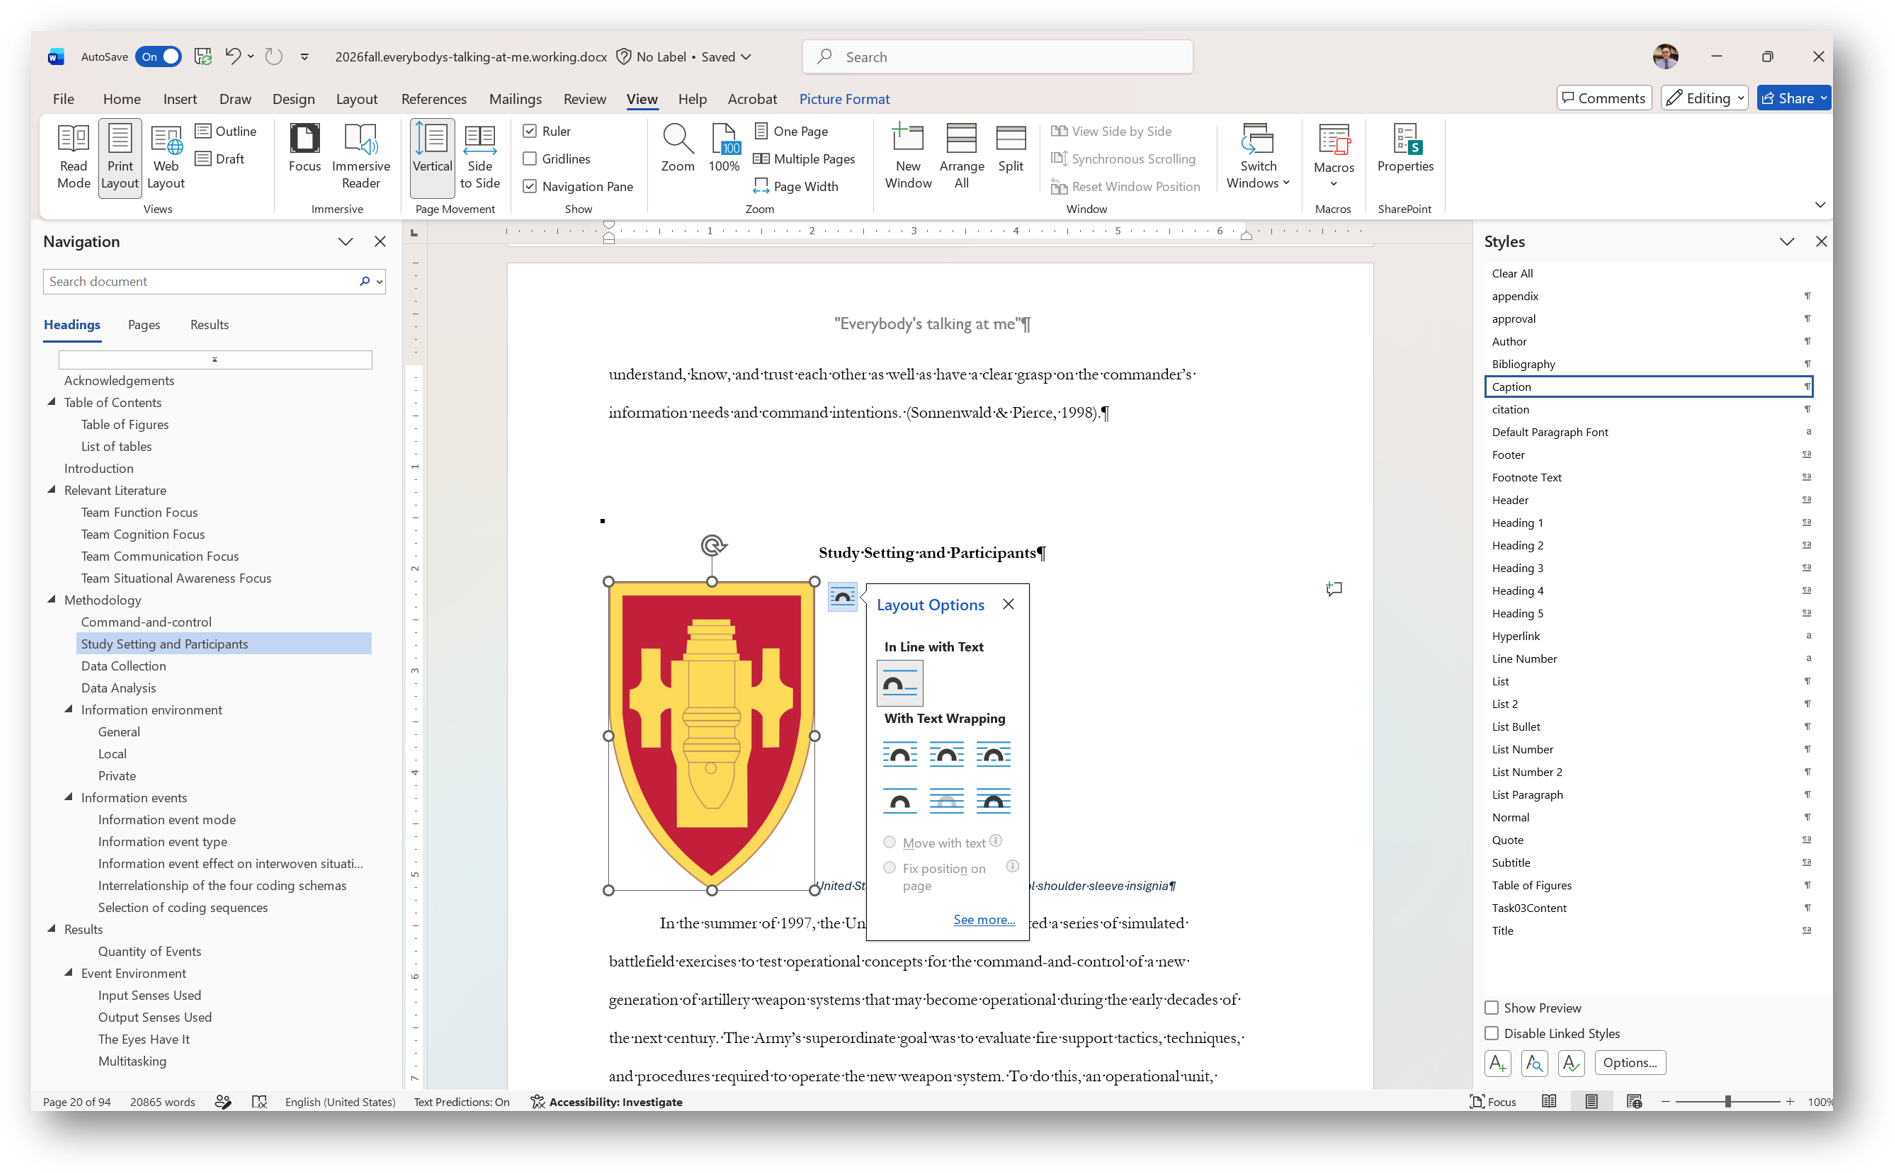Open the Zoom dialog
Image resolution: width=1895 pixels, height=1173 pixels.
click(x=677, y=148)
